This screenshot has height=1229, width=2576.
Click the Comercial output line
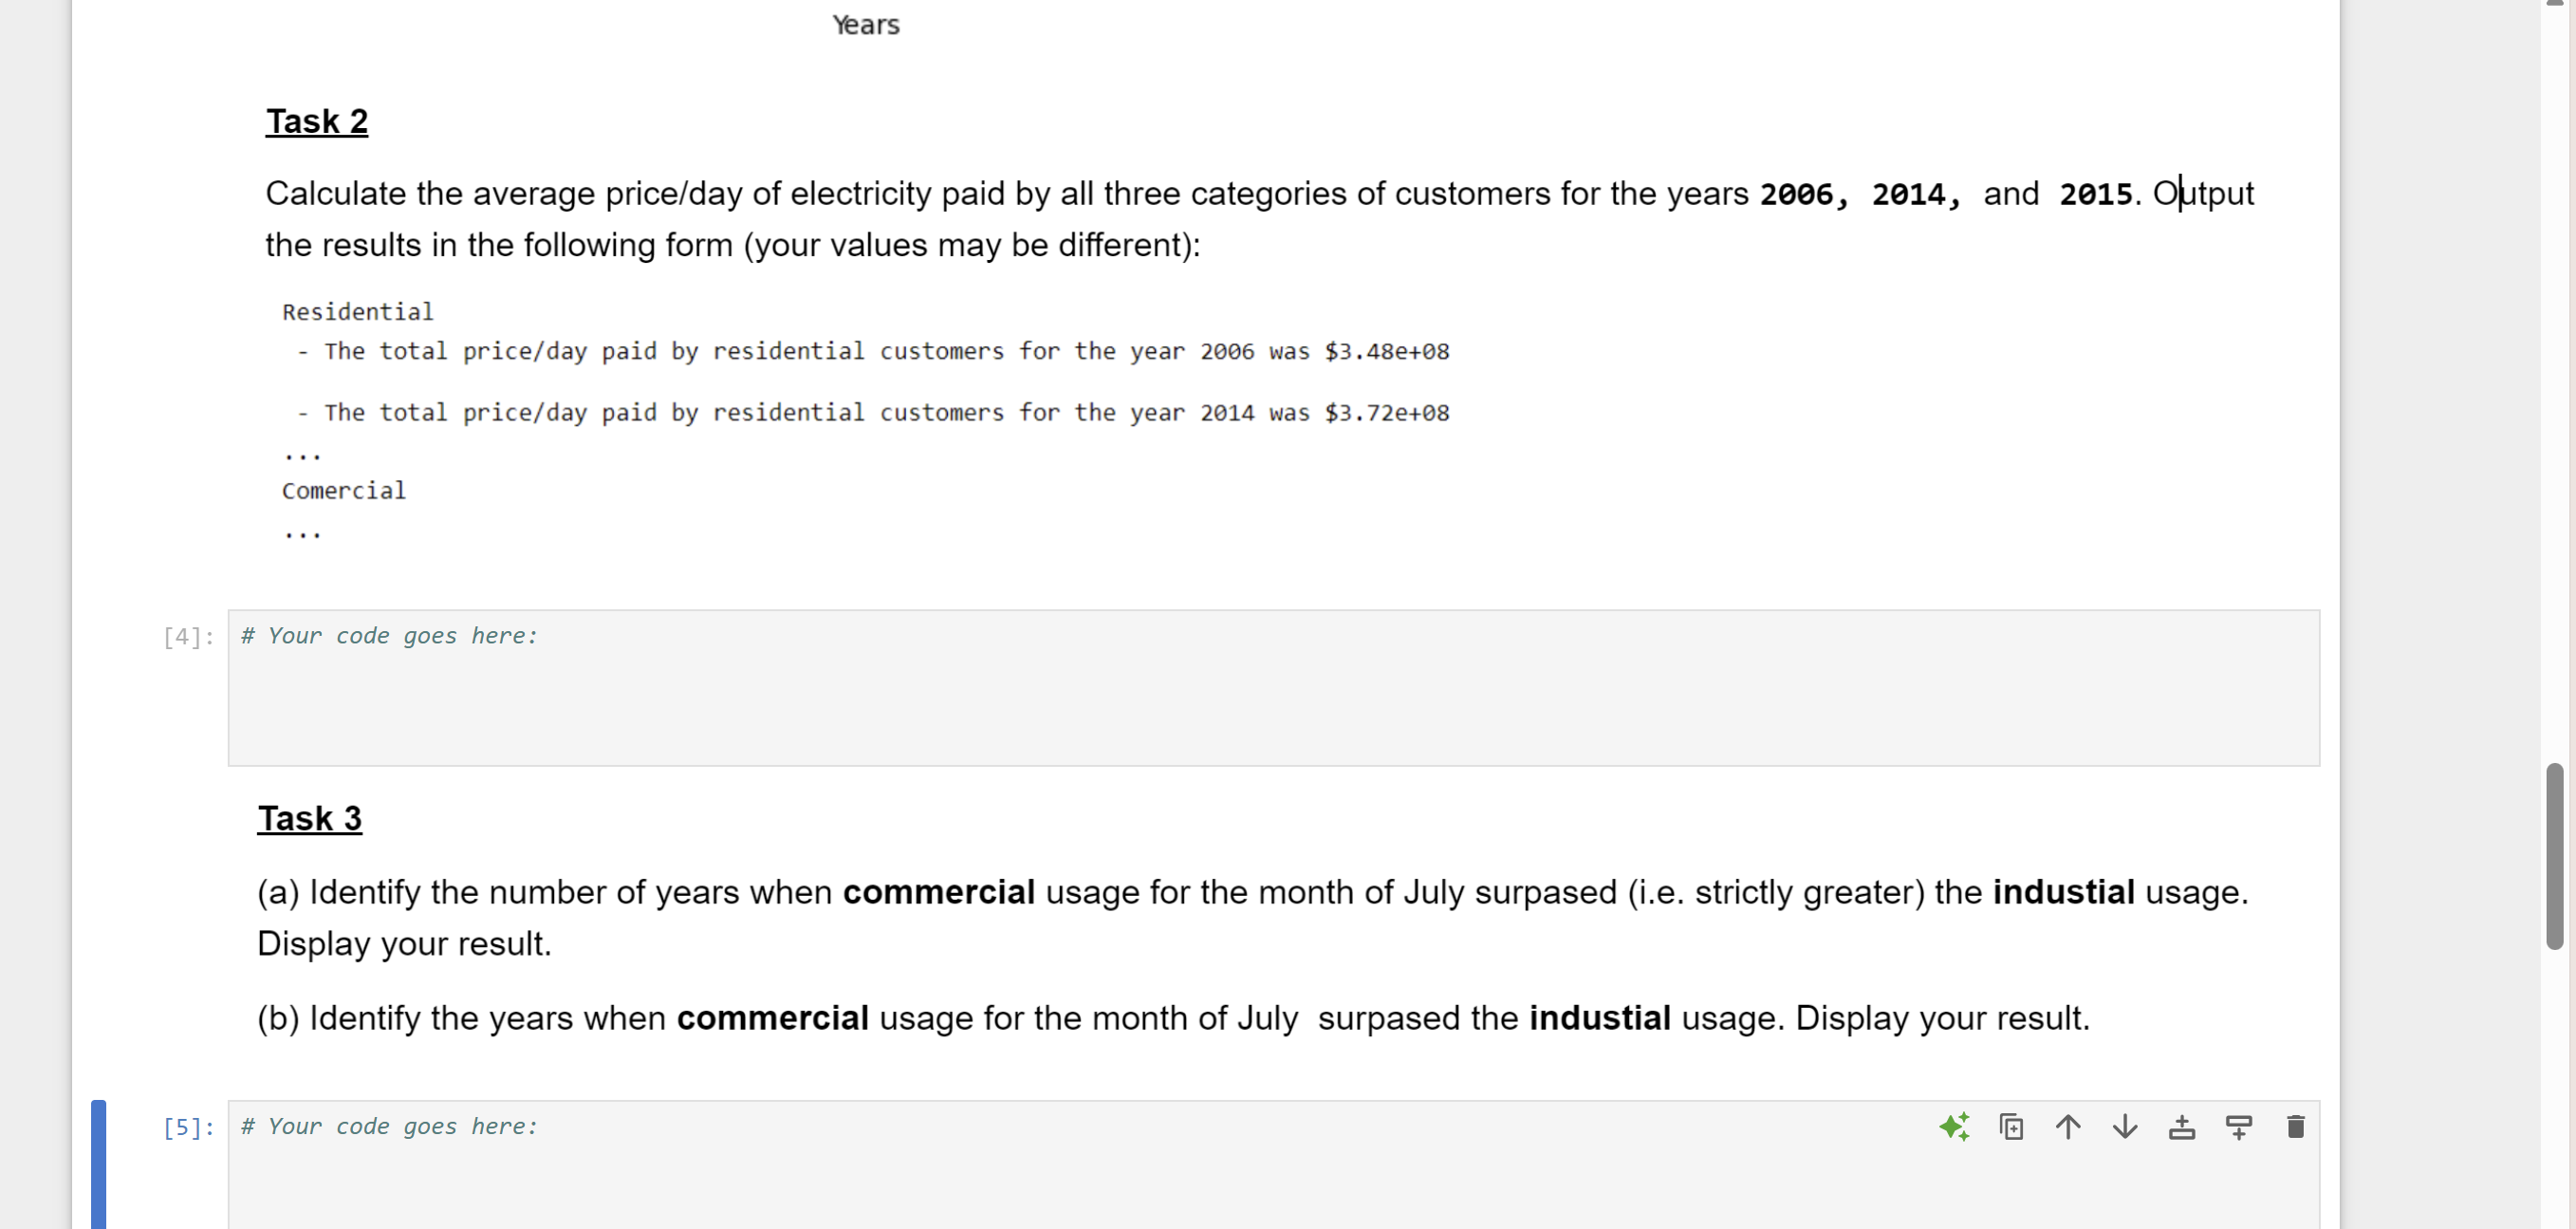[x=344, y=490]
